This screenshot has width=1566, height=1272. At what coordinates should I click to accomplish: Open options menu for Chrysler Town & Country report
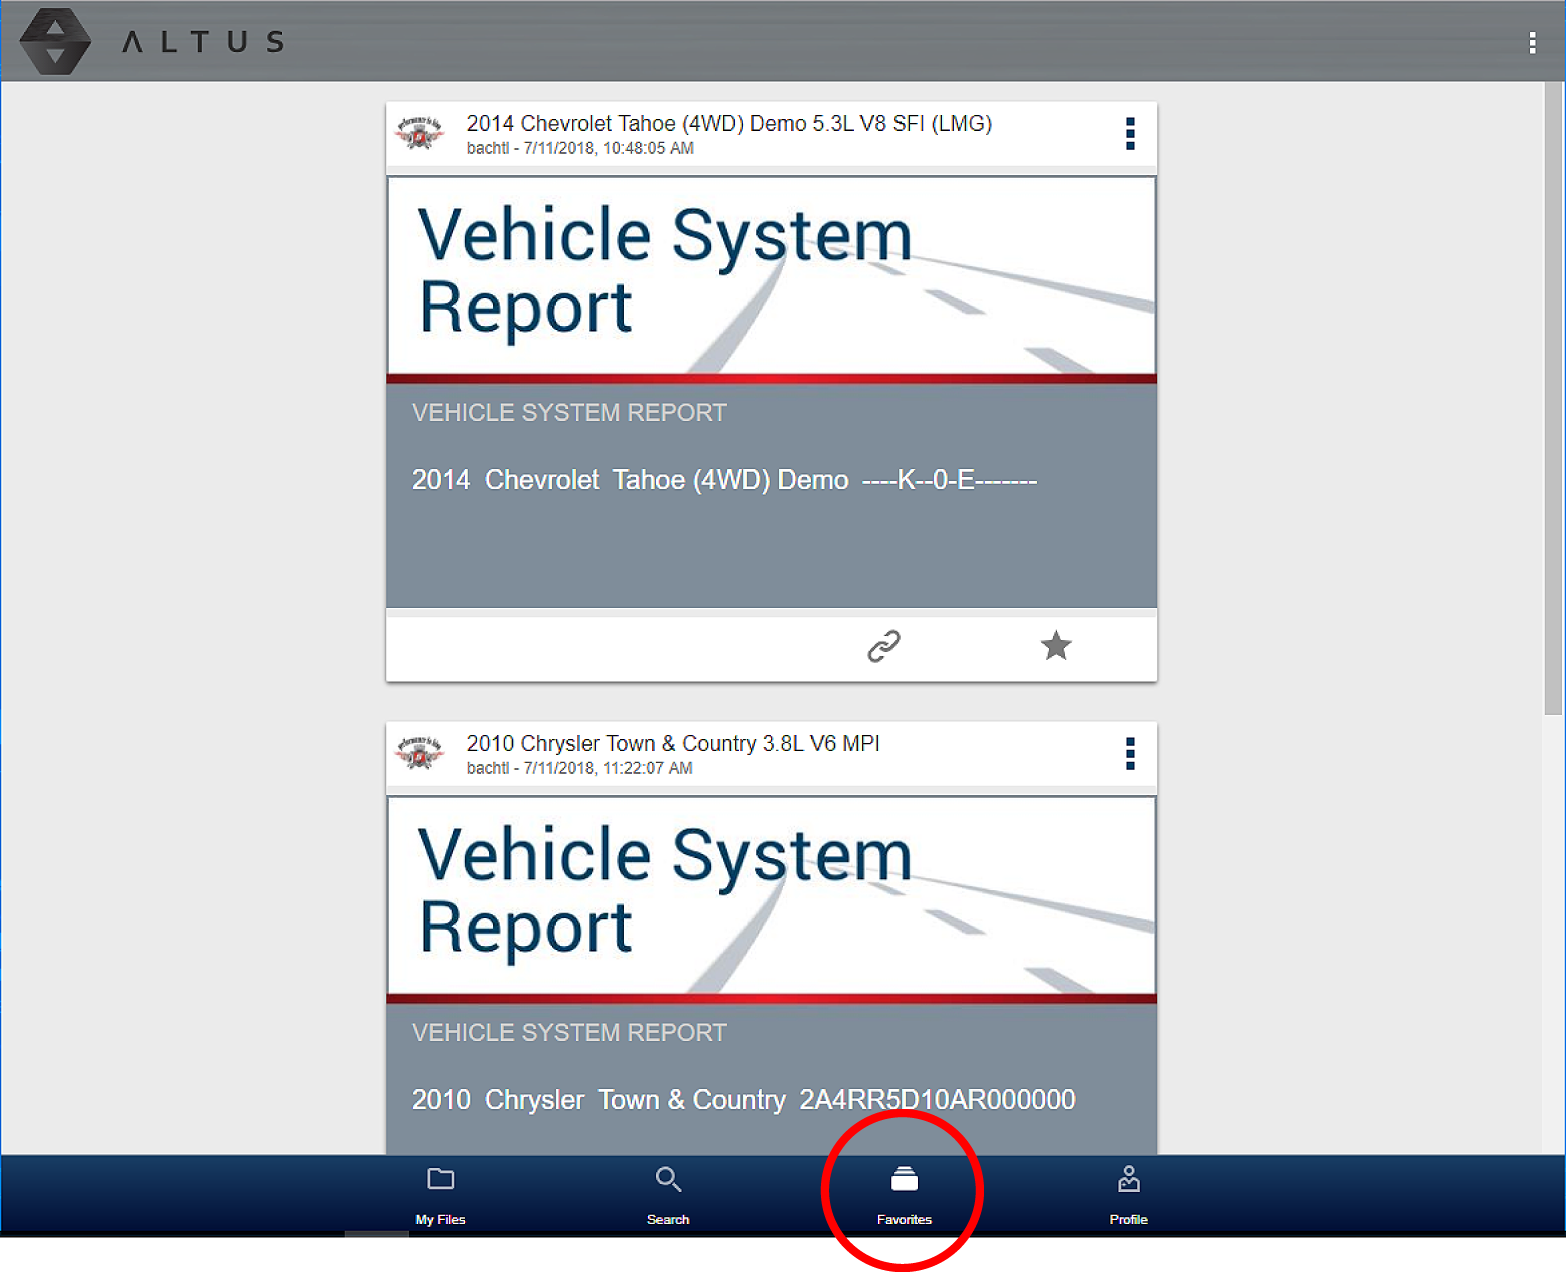point(1130,753)
